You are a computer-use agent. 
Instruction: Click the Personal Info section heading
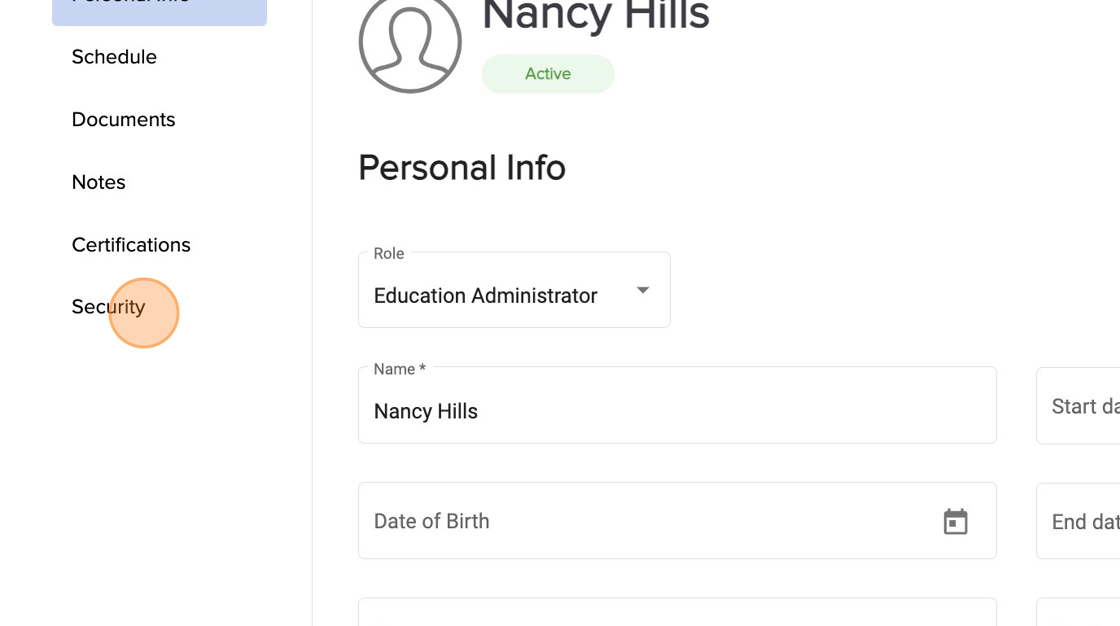462,168
